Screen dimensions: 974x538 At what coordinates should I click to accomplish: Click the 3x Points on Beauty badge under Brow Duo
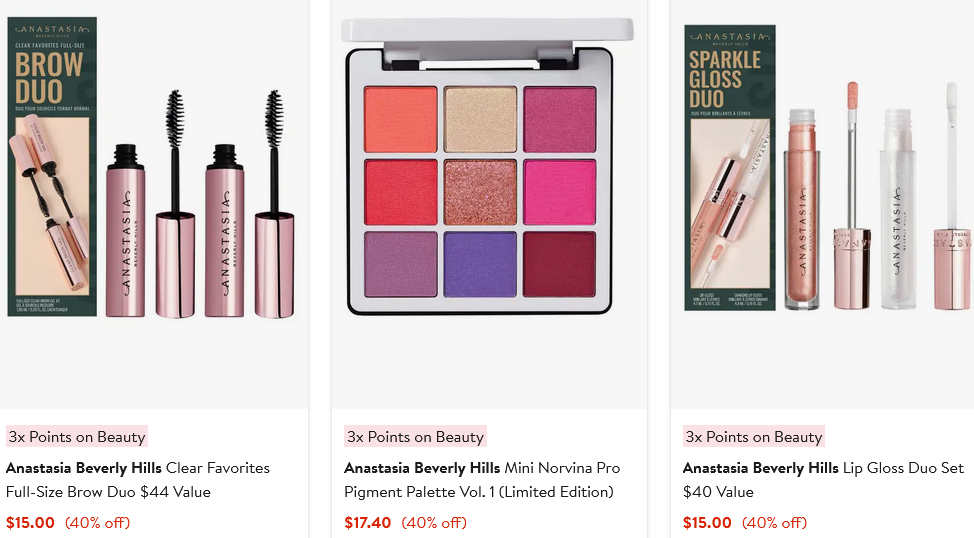(x=77, y=437)
